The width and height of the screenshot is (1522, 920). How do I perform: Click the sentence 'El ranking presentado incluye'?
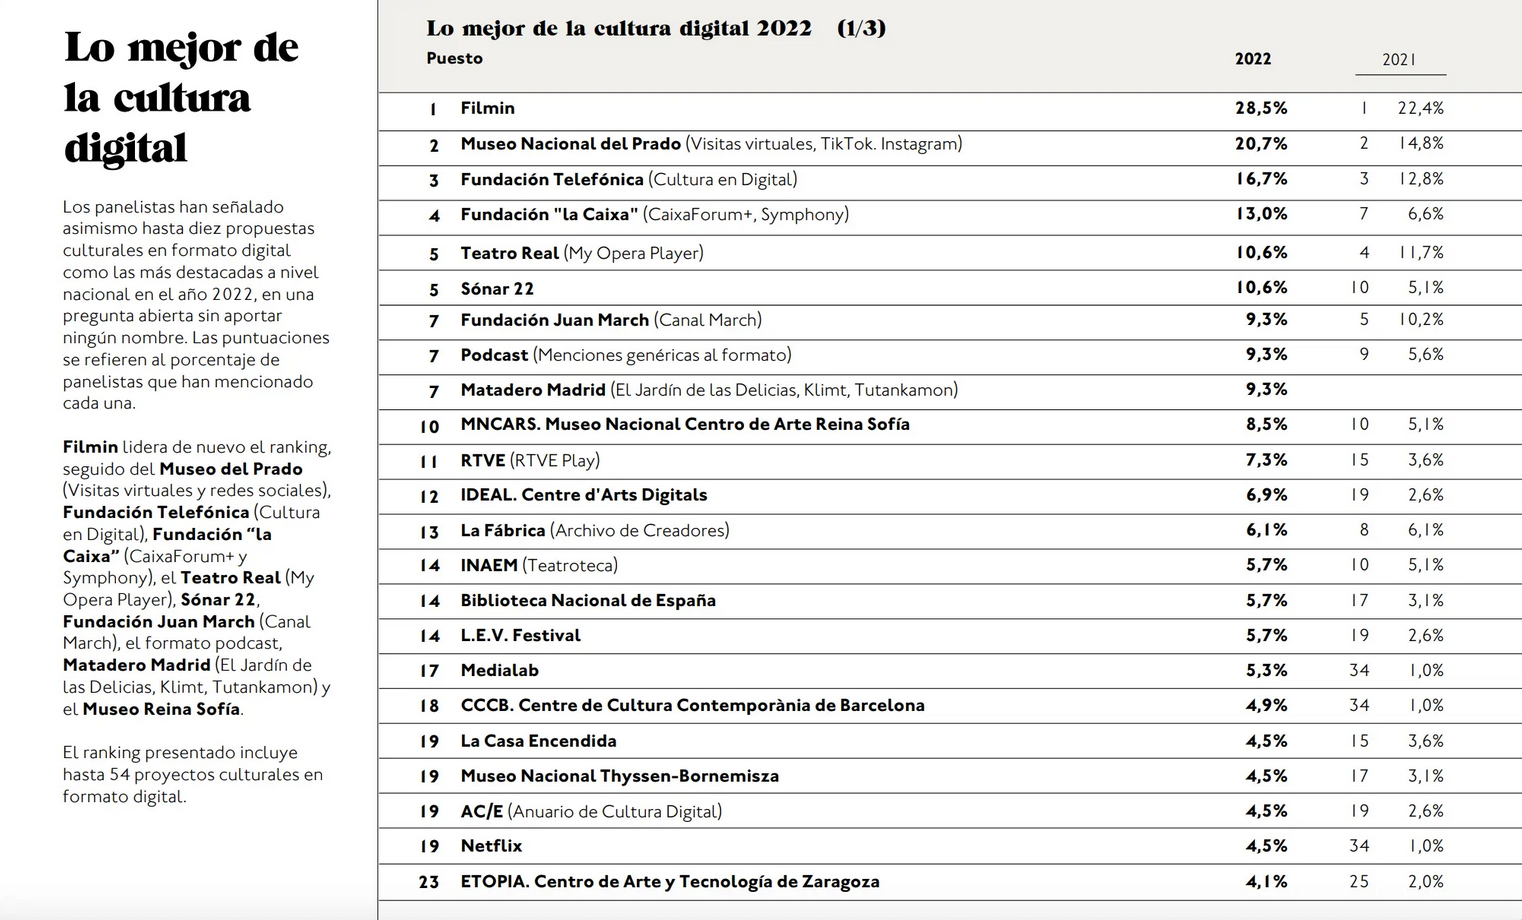[180, 753]
